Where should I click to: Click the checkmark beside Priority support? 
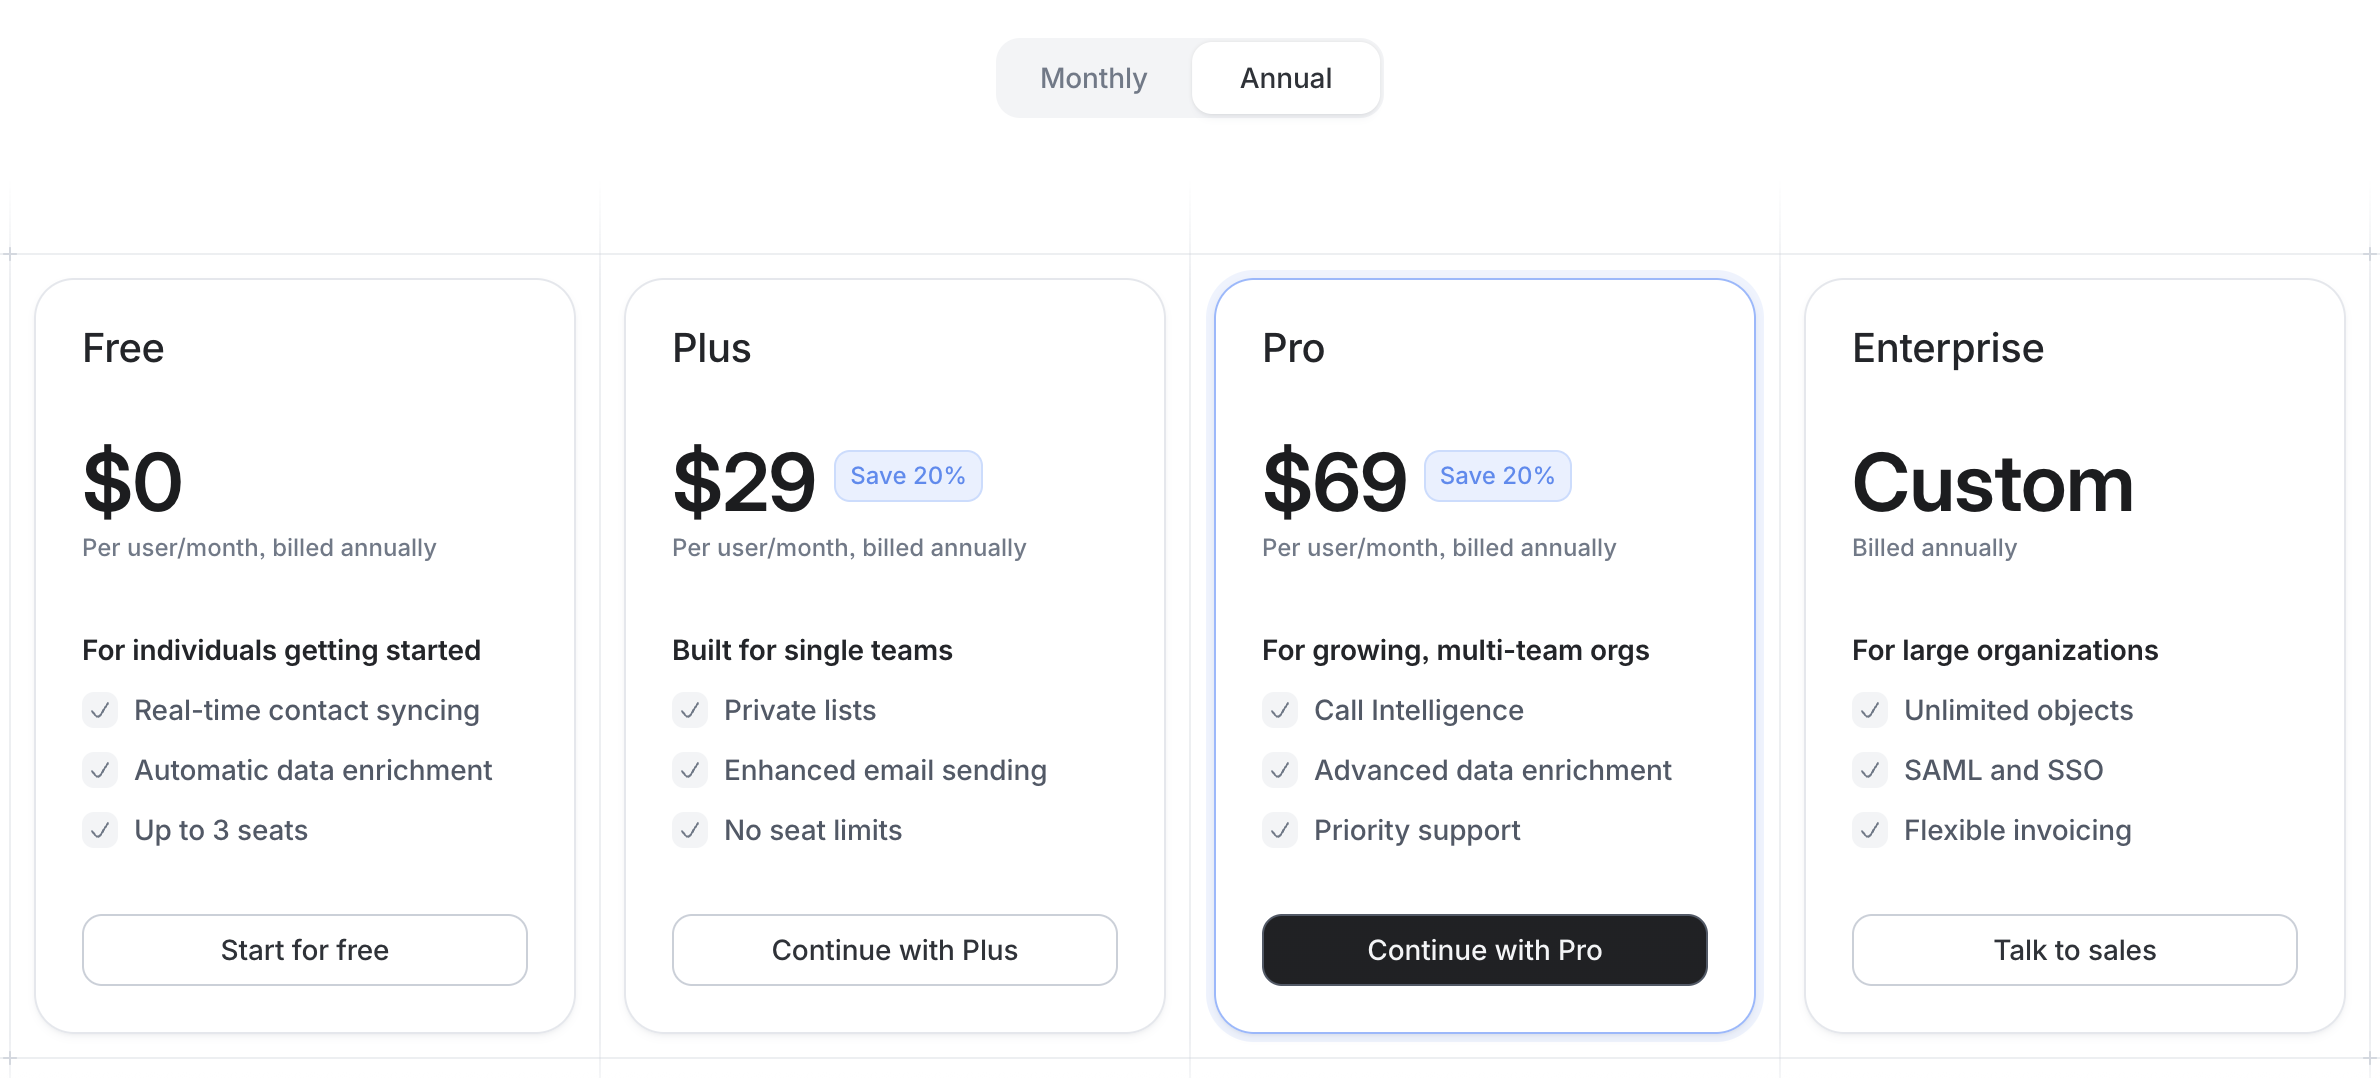click(x=1280, y=830)
